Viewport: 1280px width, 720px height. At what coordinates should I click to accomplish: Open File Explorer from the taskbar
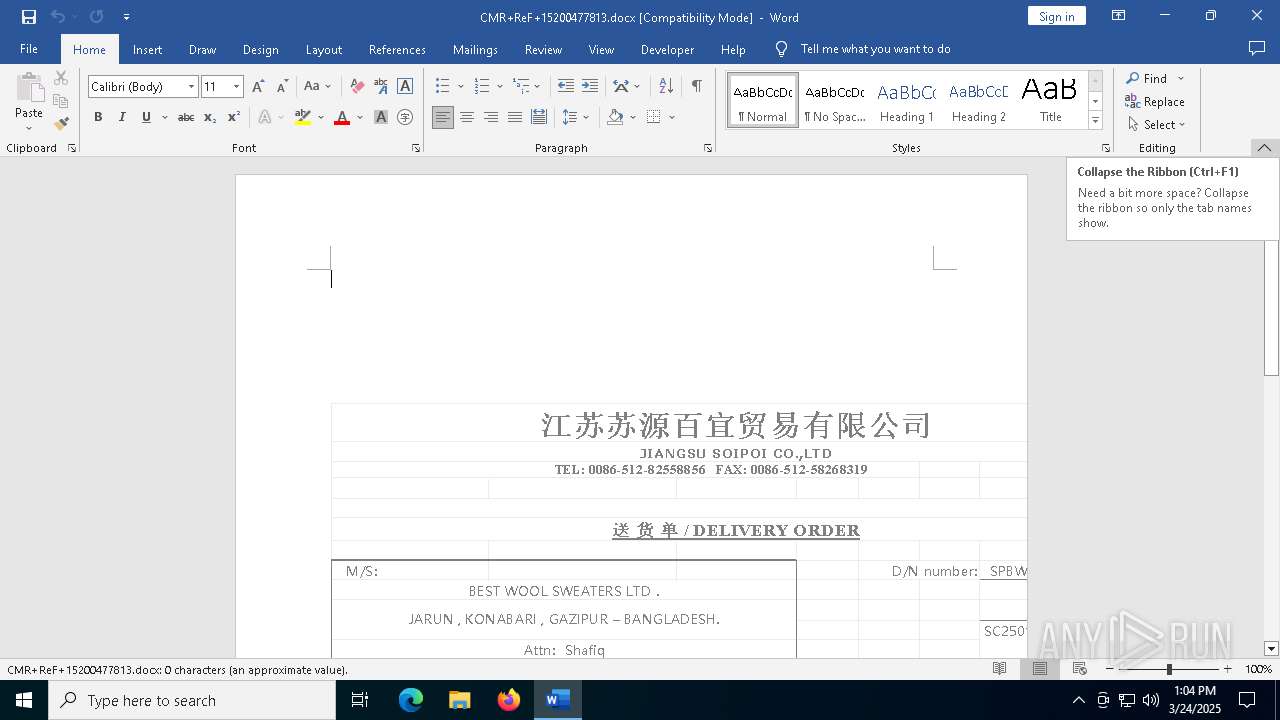coord(460,700)
